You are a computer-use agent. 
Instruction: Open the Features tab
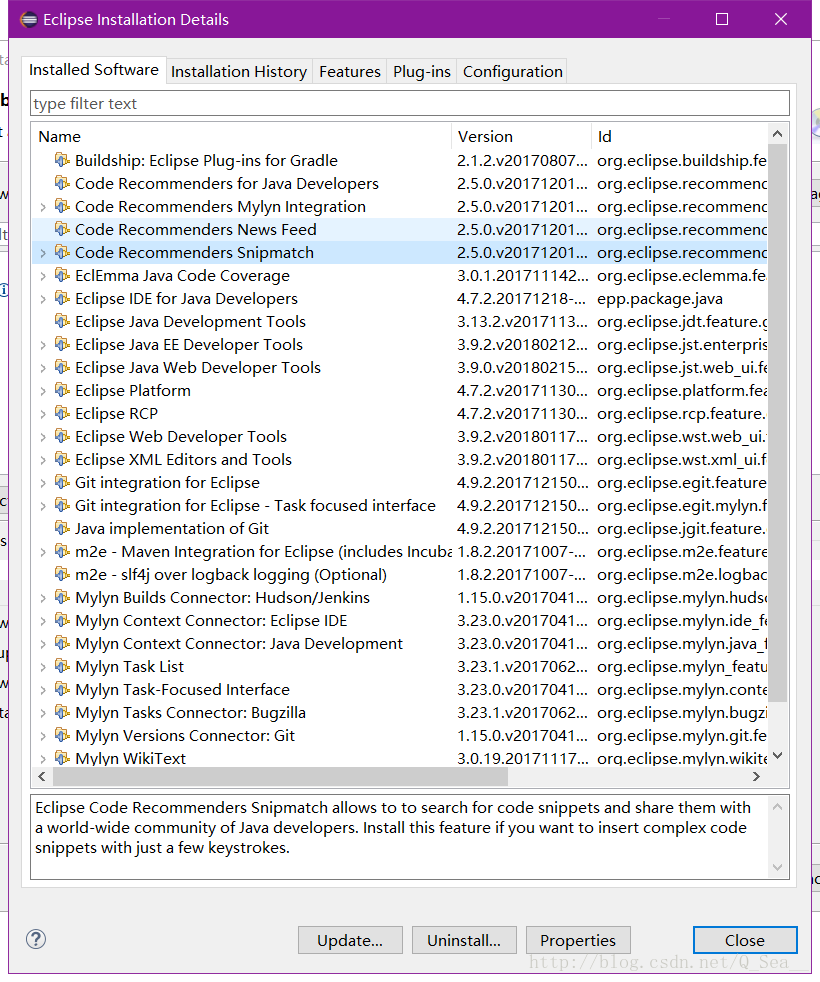point(350,71)
